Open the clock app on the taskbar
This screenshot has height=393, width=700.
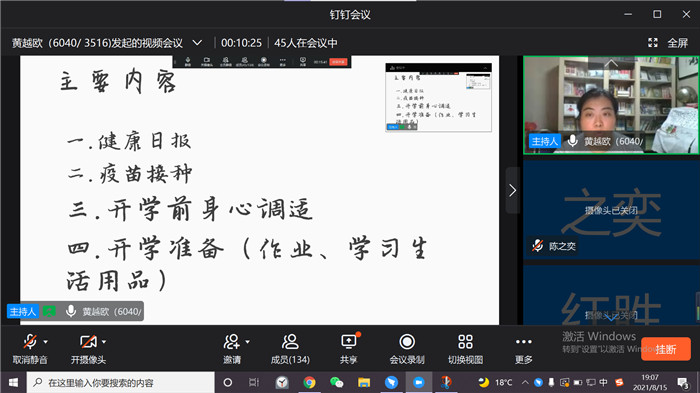[282, 383]
